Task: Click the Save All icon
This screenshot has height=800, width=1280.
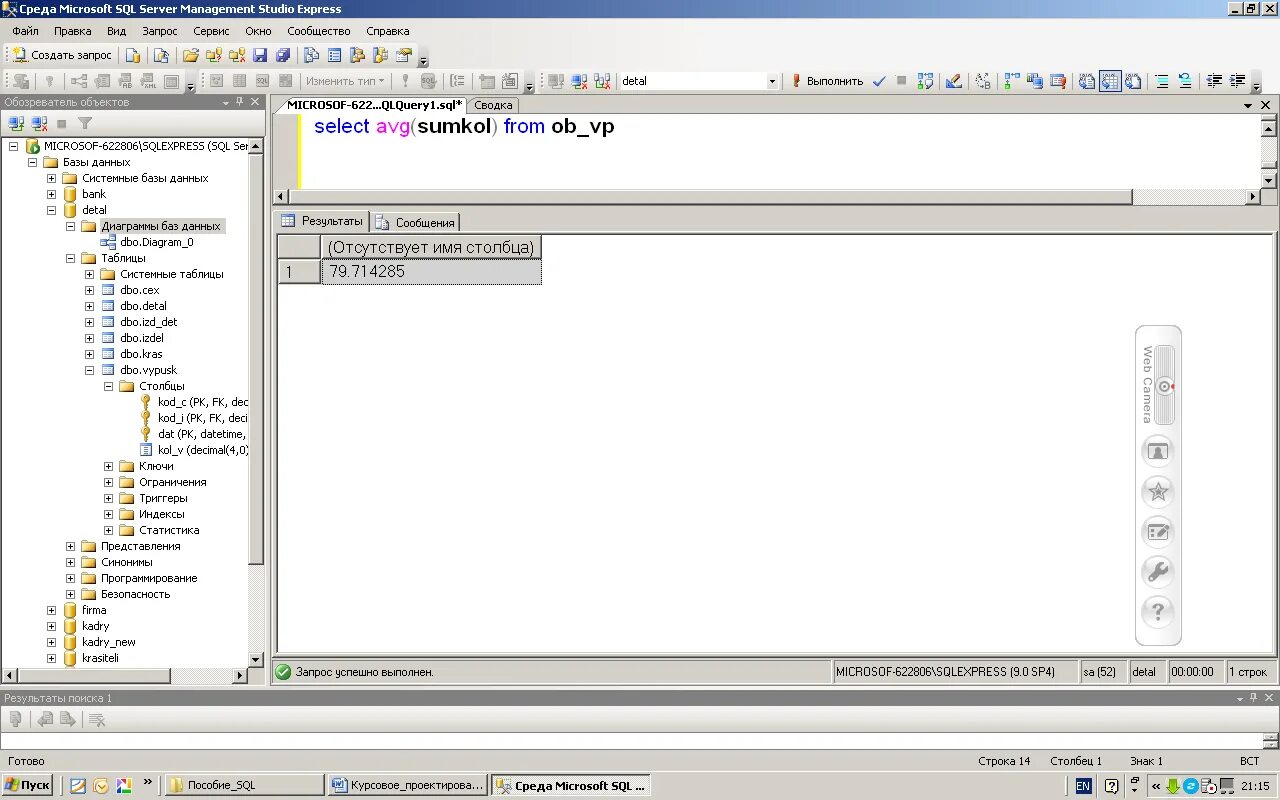Action: coord(283,55)
